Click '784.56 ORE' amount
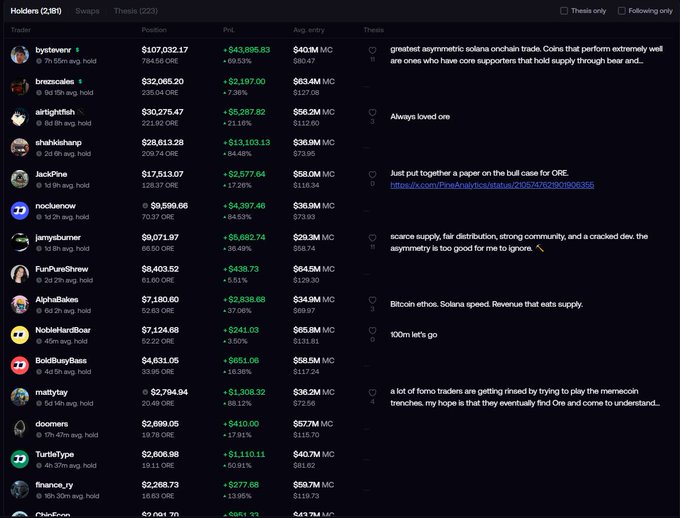The image size is (680, 518). [x=160, y=61]
